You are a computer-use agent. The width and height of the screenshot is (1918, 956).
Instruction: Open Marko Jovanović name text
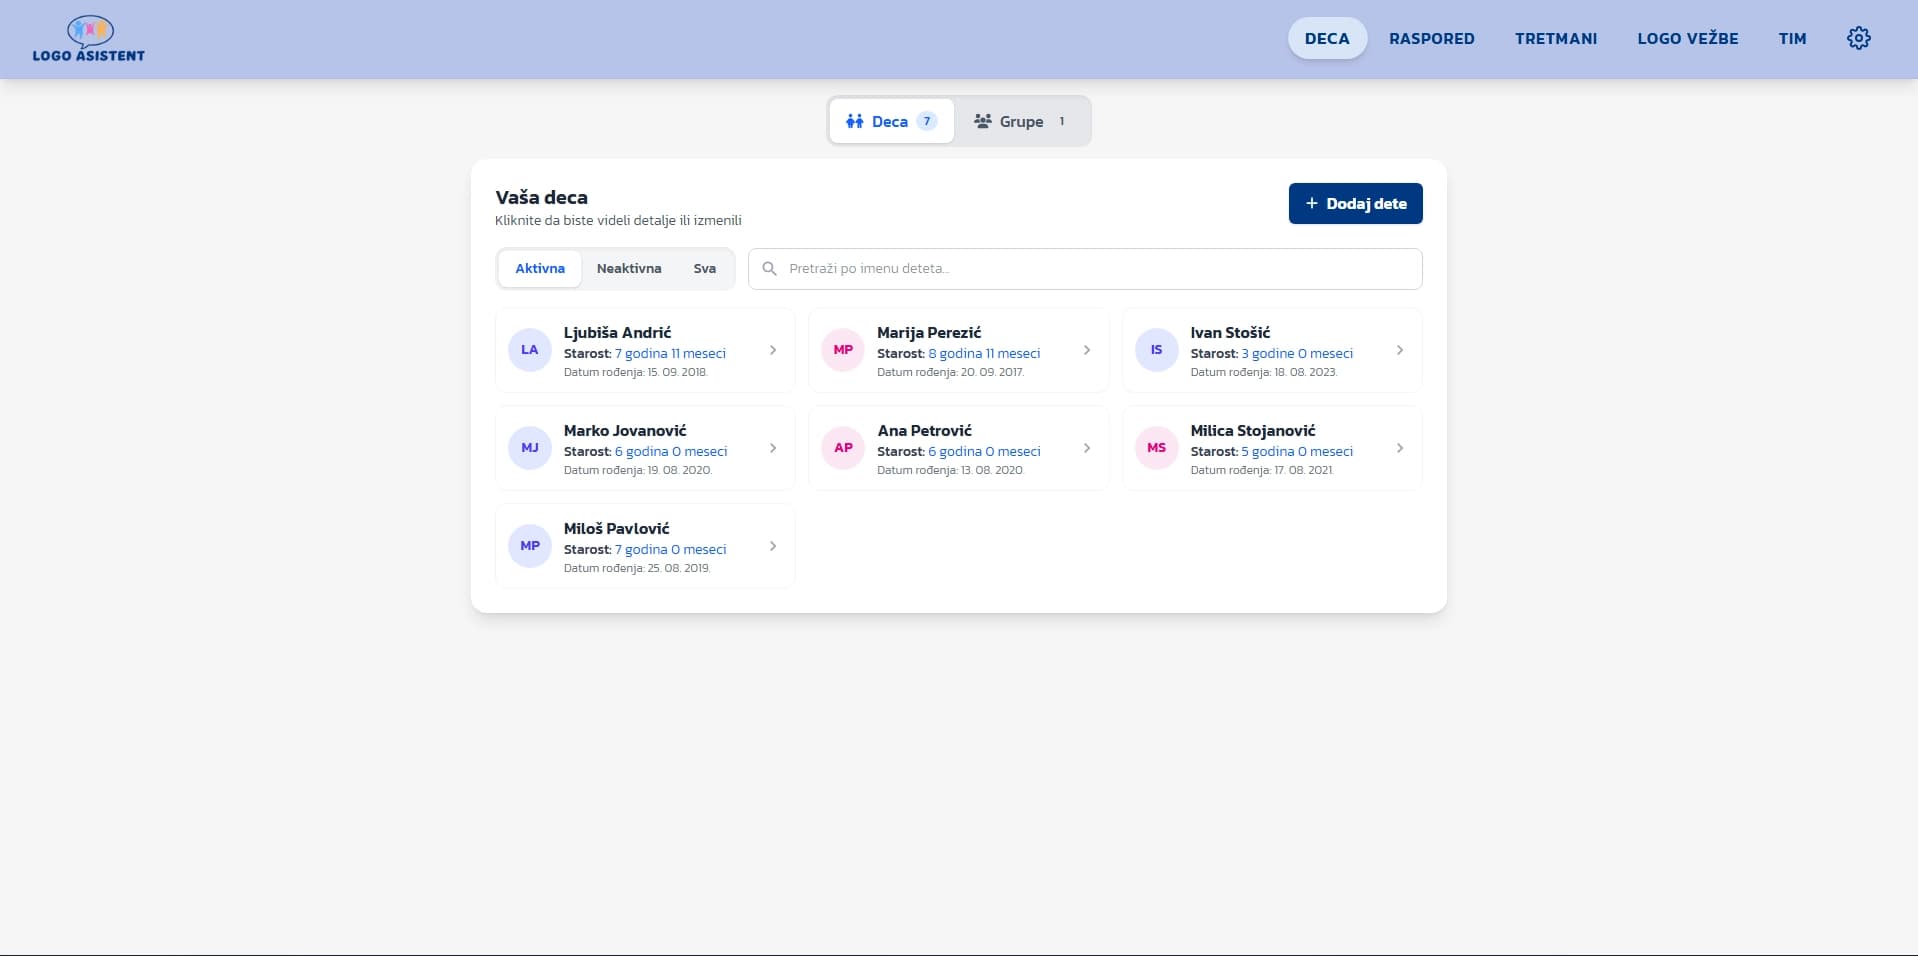625,430
